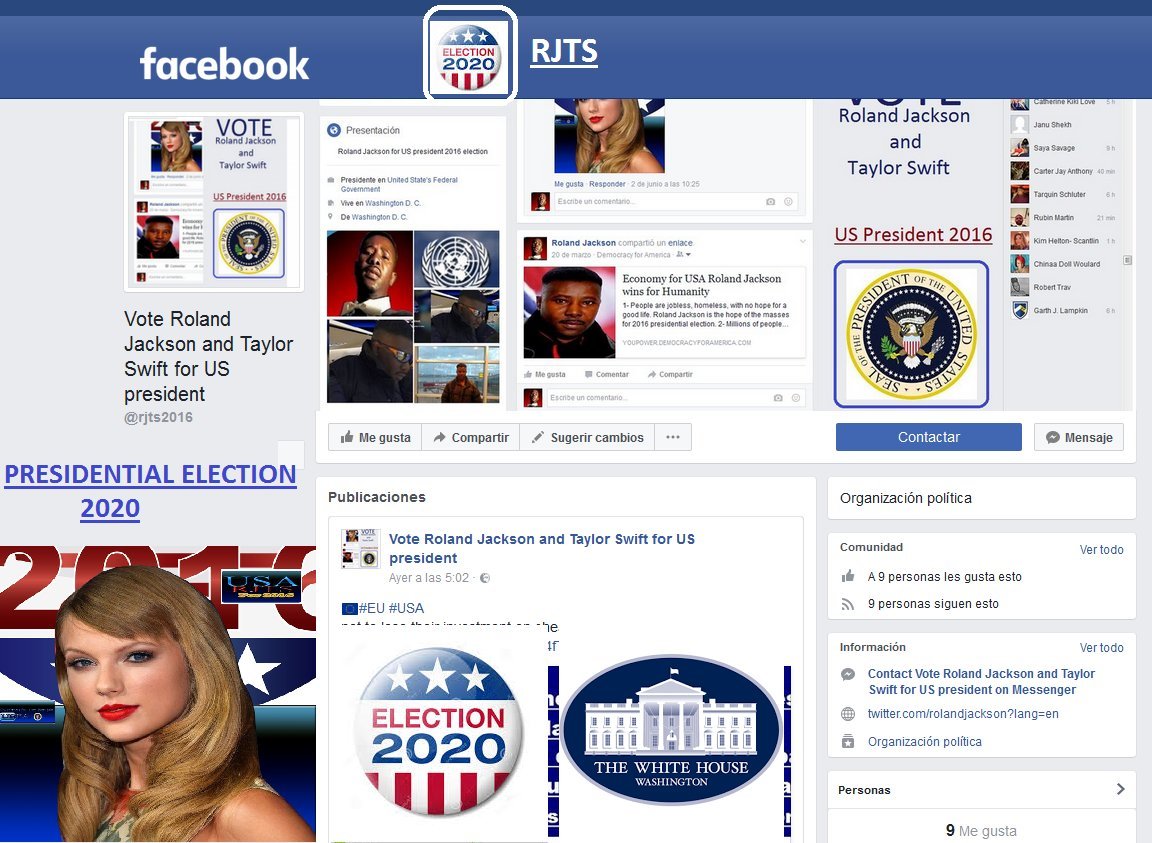This screenshot has height=843, width=1152.
Task: Click the Contactar button
Action: pyautogui.click(x=929, y=437)
